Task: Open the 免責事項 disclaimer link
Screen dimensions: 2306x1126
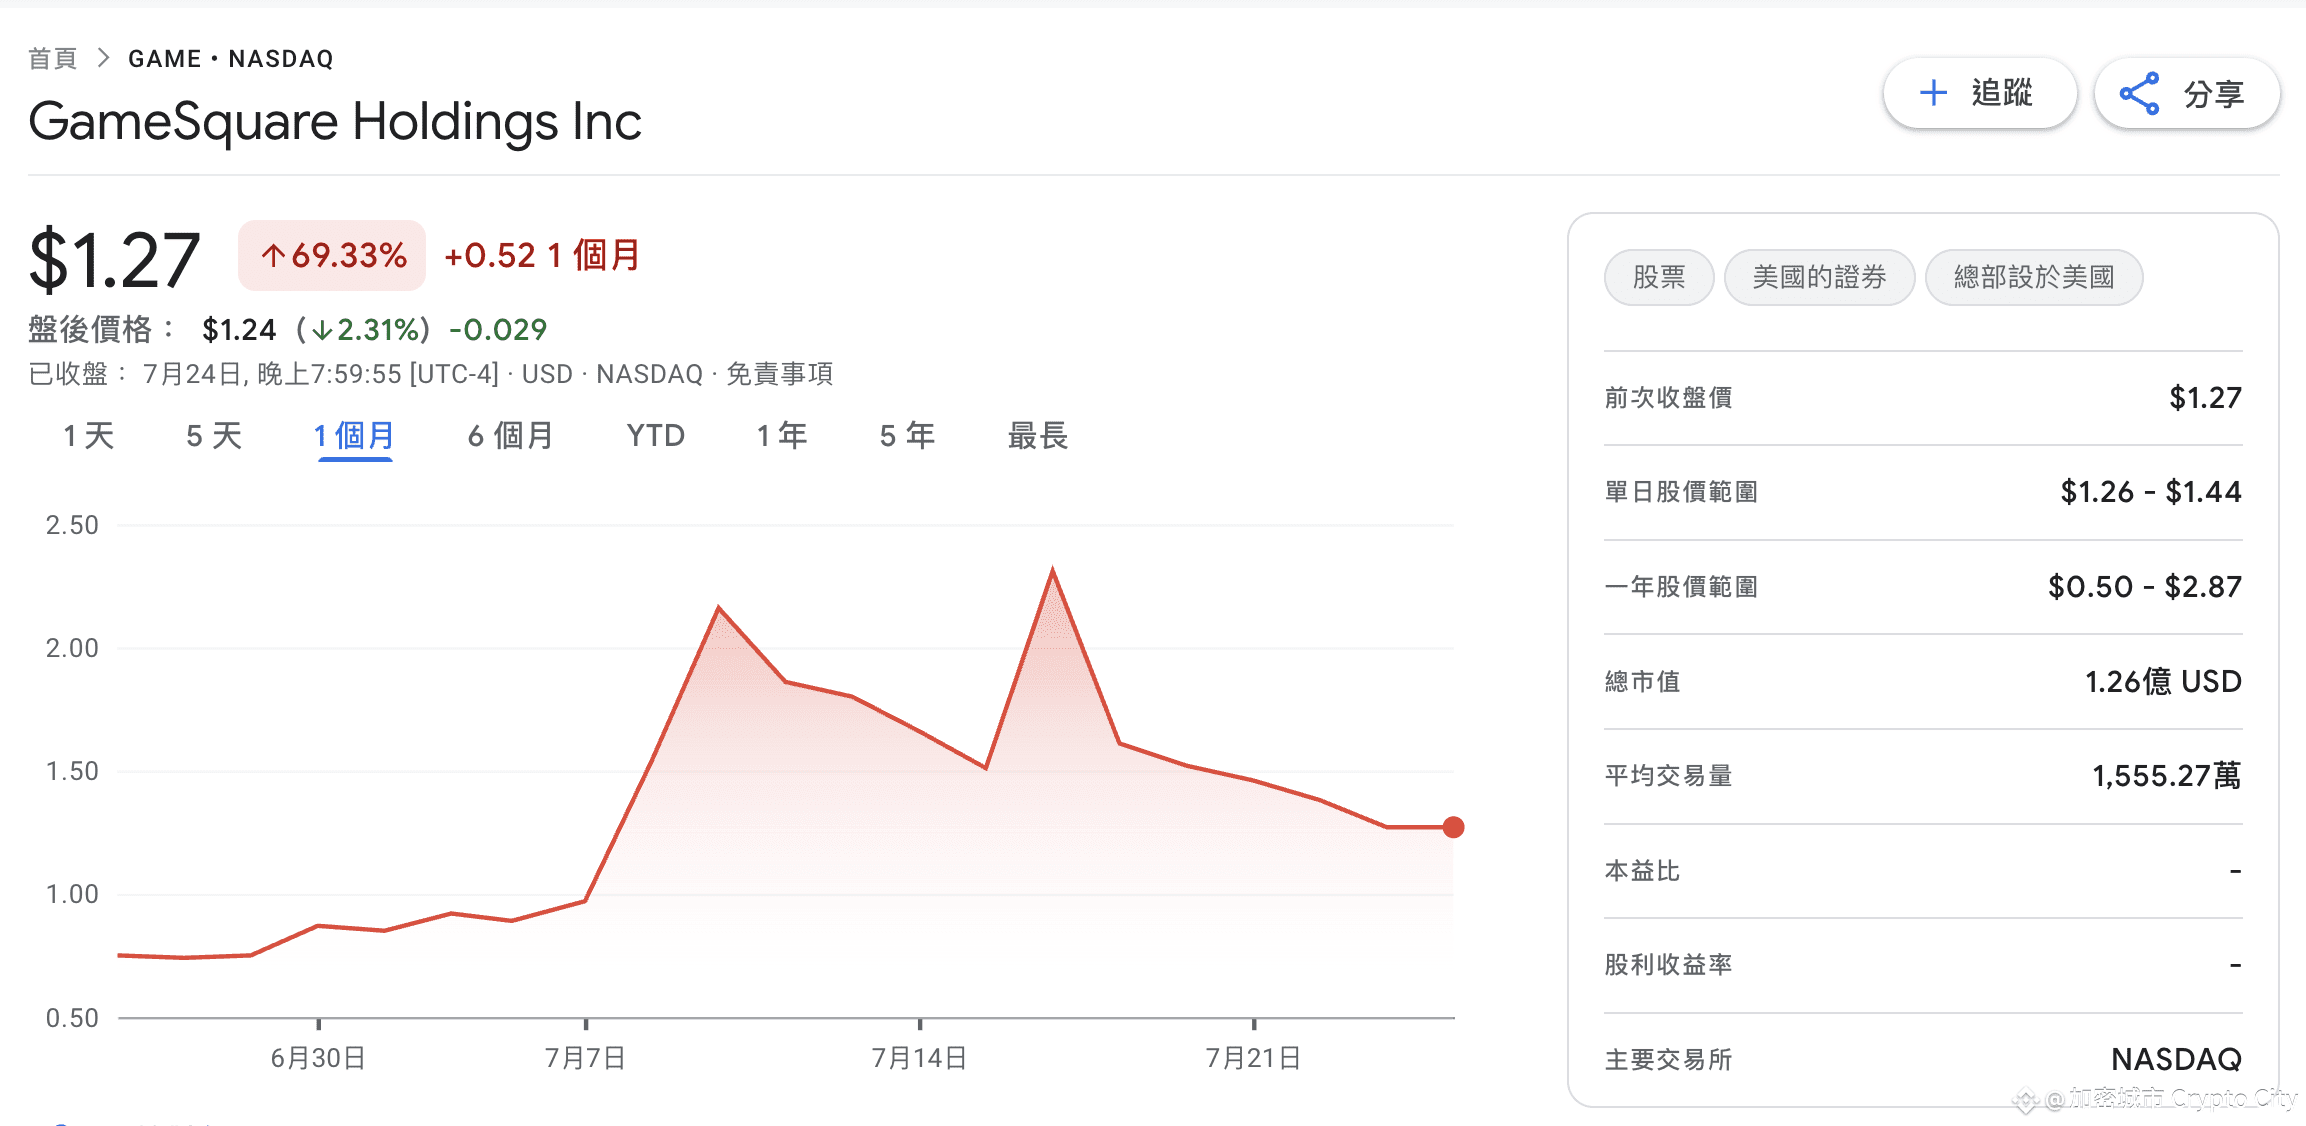Action: click(779, 374)
